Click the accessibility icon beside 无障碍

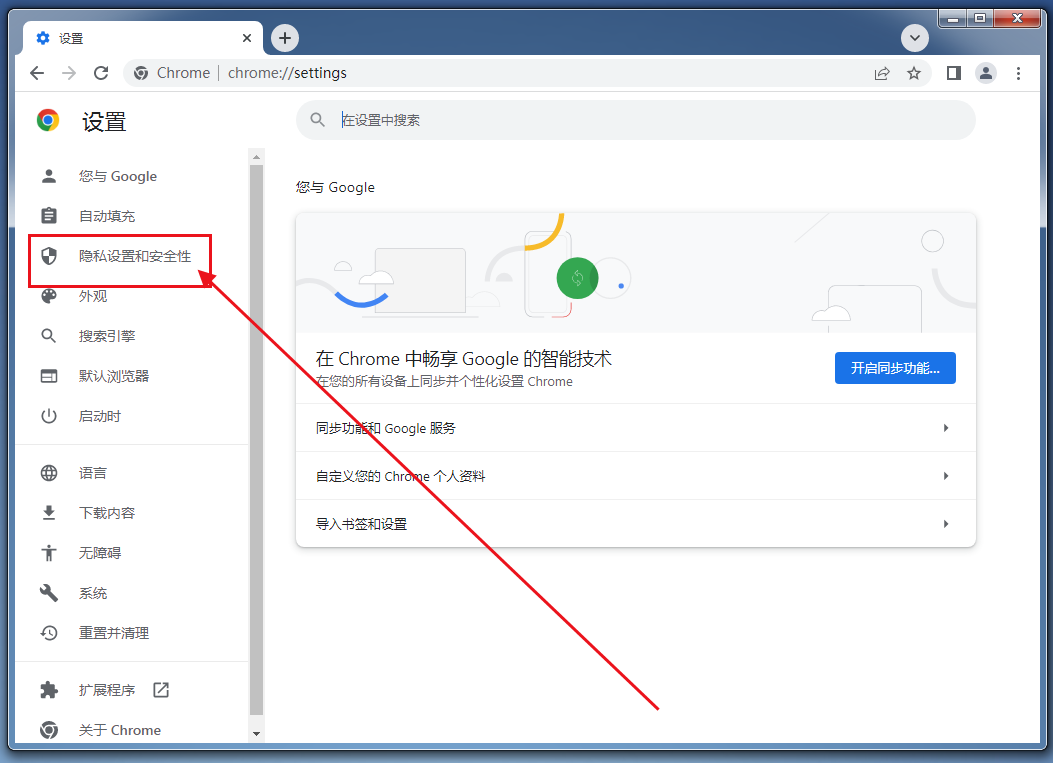click(49, 553)
